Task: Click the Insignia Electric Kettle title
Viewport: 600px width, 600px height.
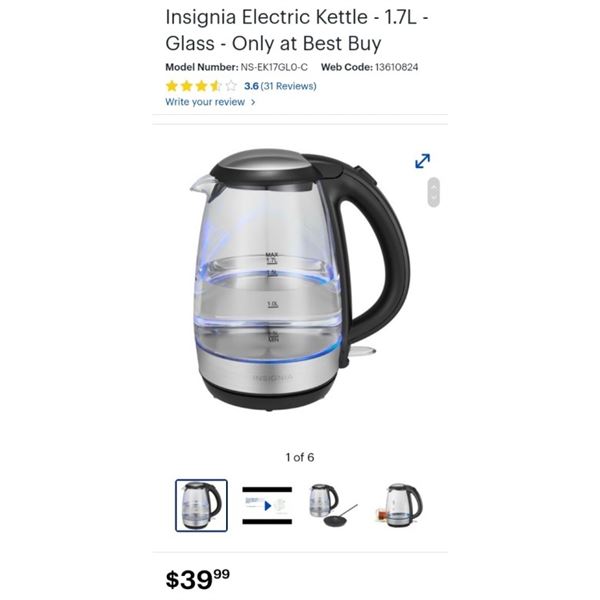Action: pyautogui.click(x=297, y=30)
